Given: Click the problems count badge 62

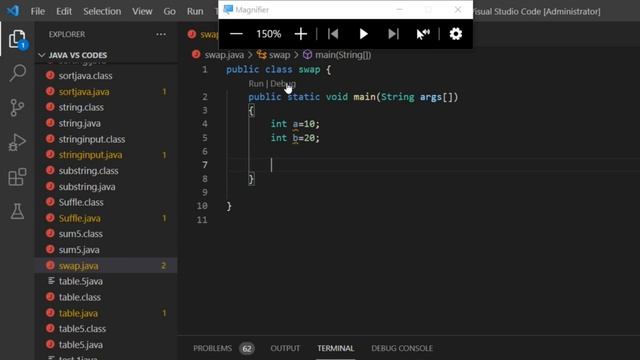Looking at the screenshot, I should coord(247,349).
